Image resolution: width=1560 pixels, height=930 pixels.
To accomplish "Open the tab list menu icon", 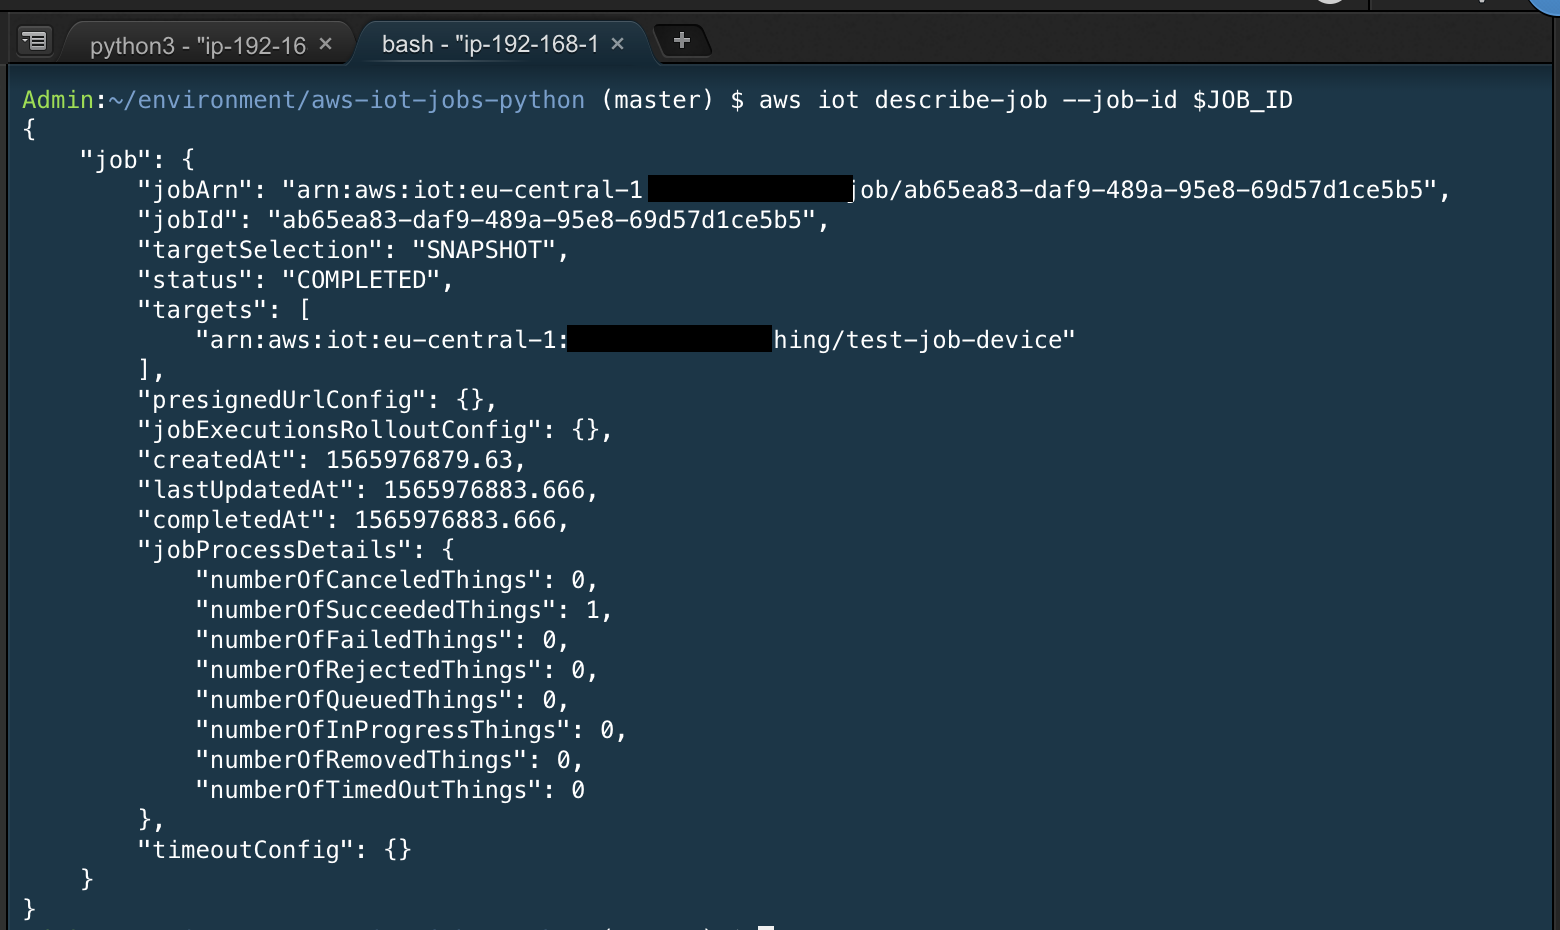I will pyautogui.click(x=34, y=41).
